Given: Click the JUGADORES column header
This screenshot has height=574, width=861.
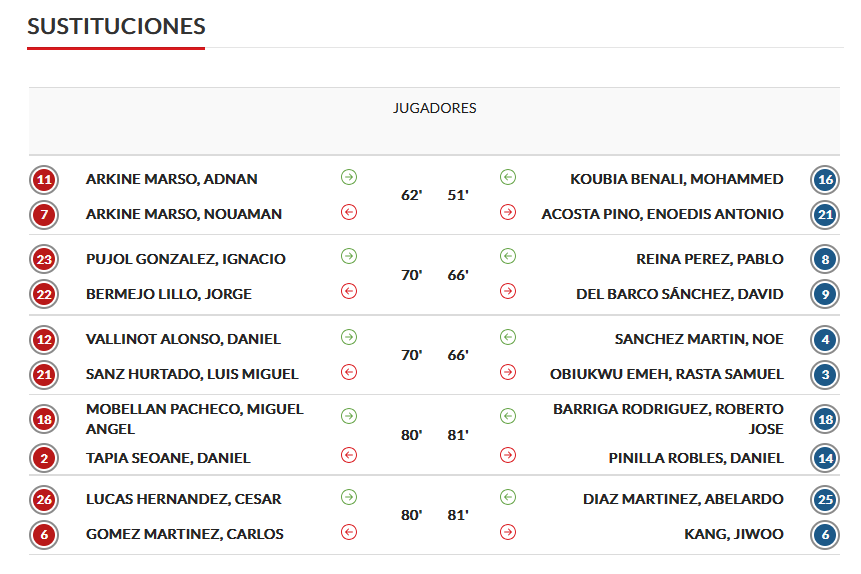Looking at the screenshot, I should [x=434, y=108].
